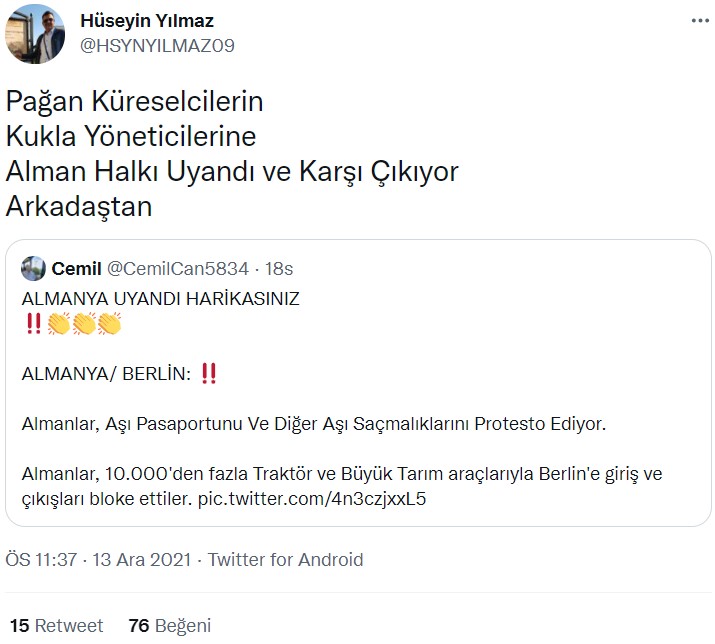The image size is (715, 644).
Task: Open the @HSYNYILMAZ09 handle
Action: 155,45
